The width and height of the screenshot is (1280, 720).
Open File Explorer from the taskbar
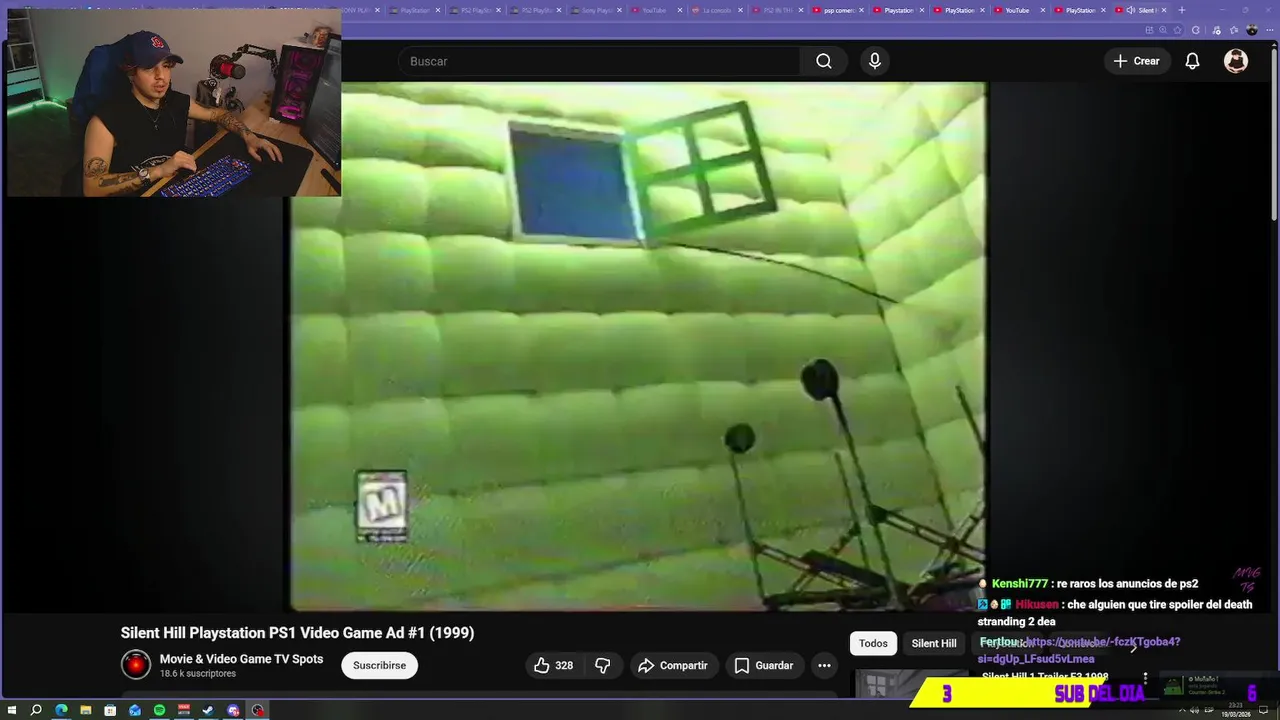86,710
